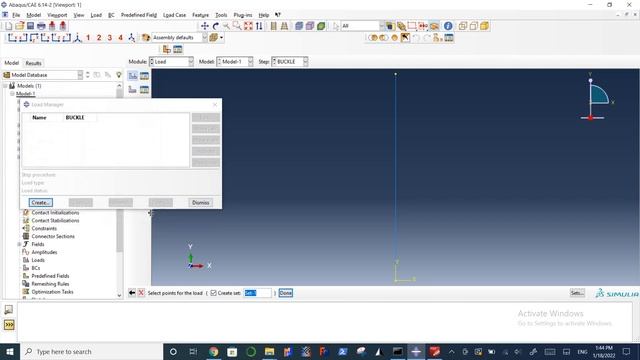Viewport: 640px width, 360px height.
Task: Click the back arrow in prompt area
Action: tap(132, 293)
